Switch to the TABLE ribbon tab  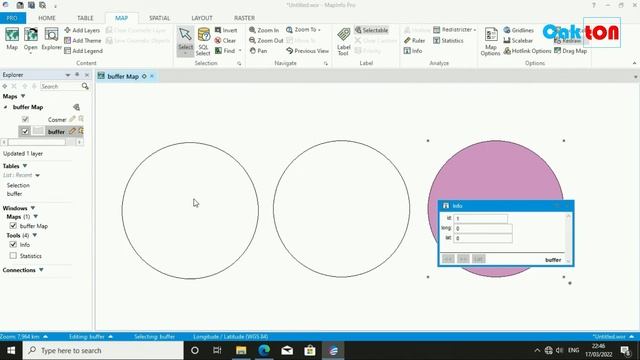(x=85, y=18)
